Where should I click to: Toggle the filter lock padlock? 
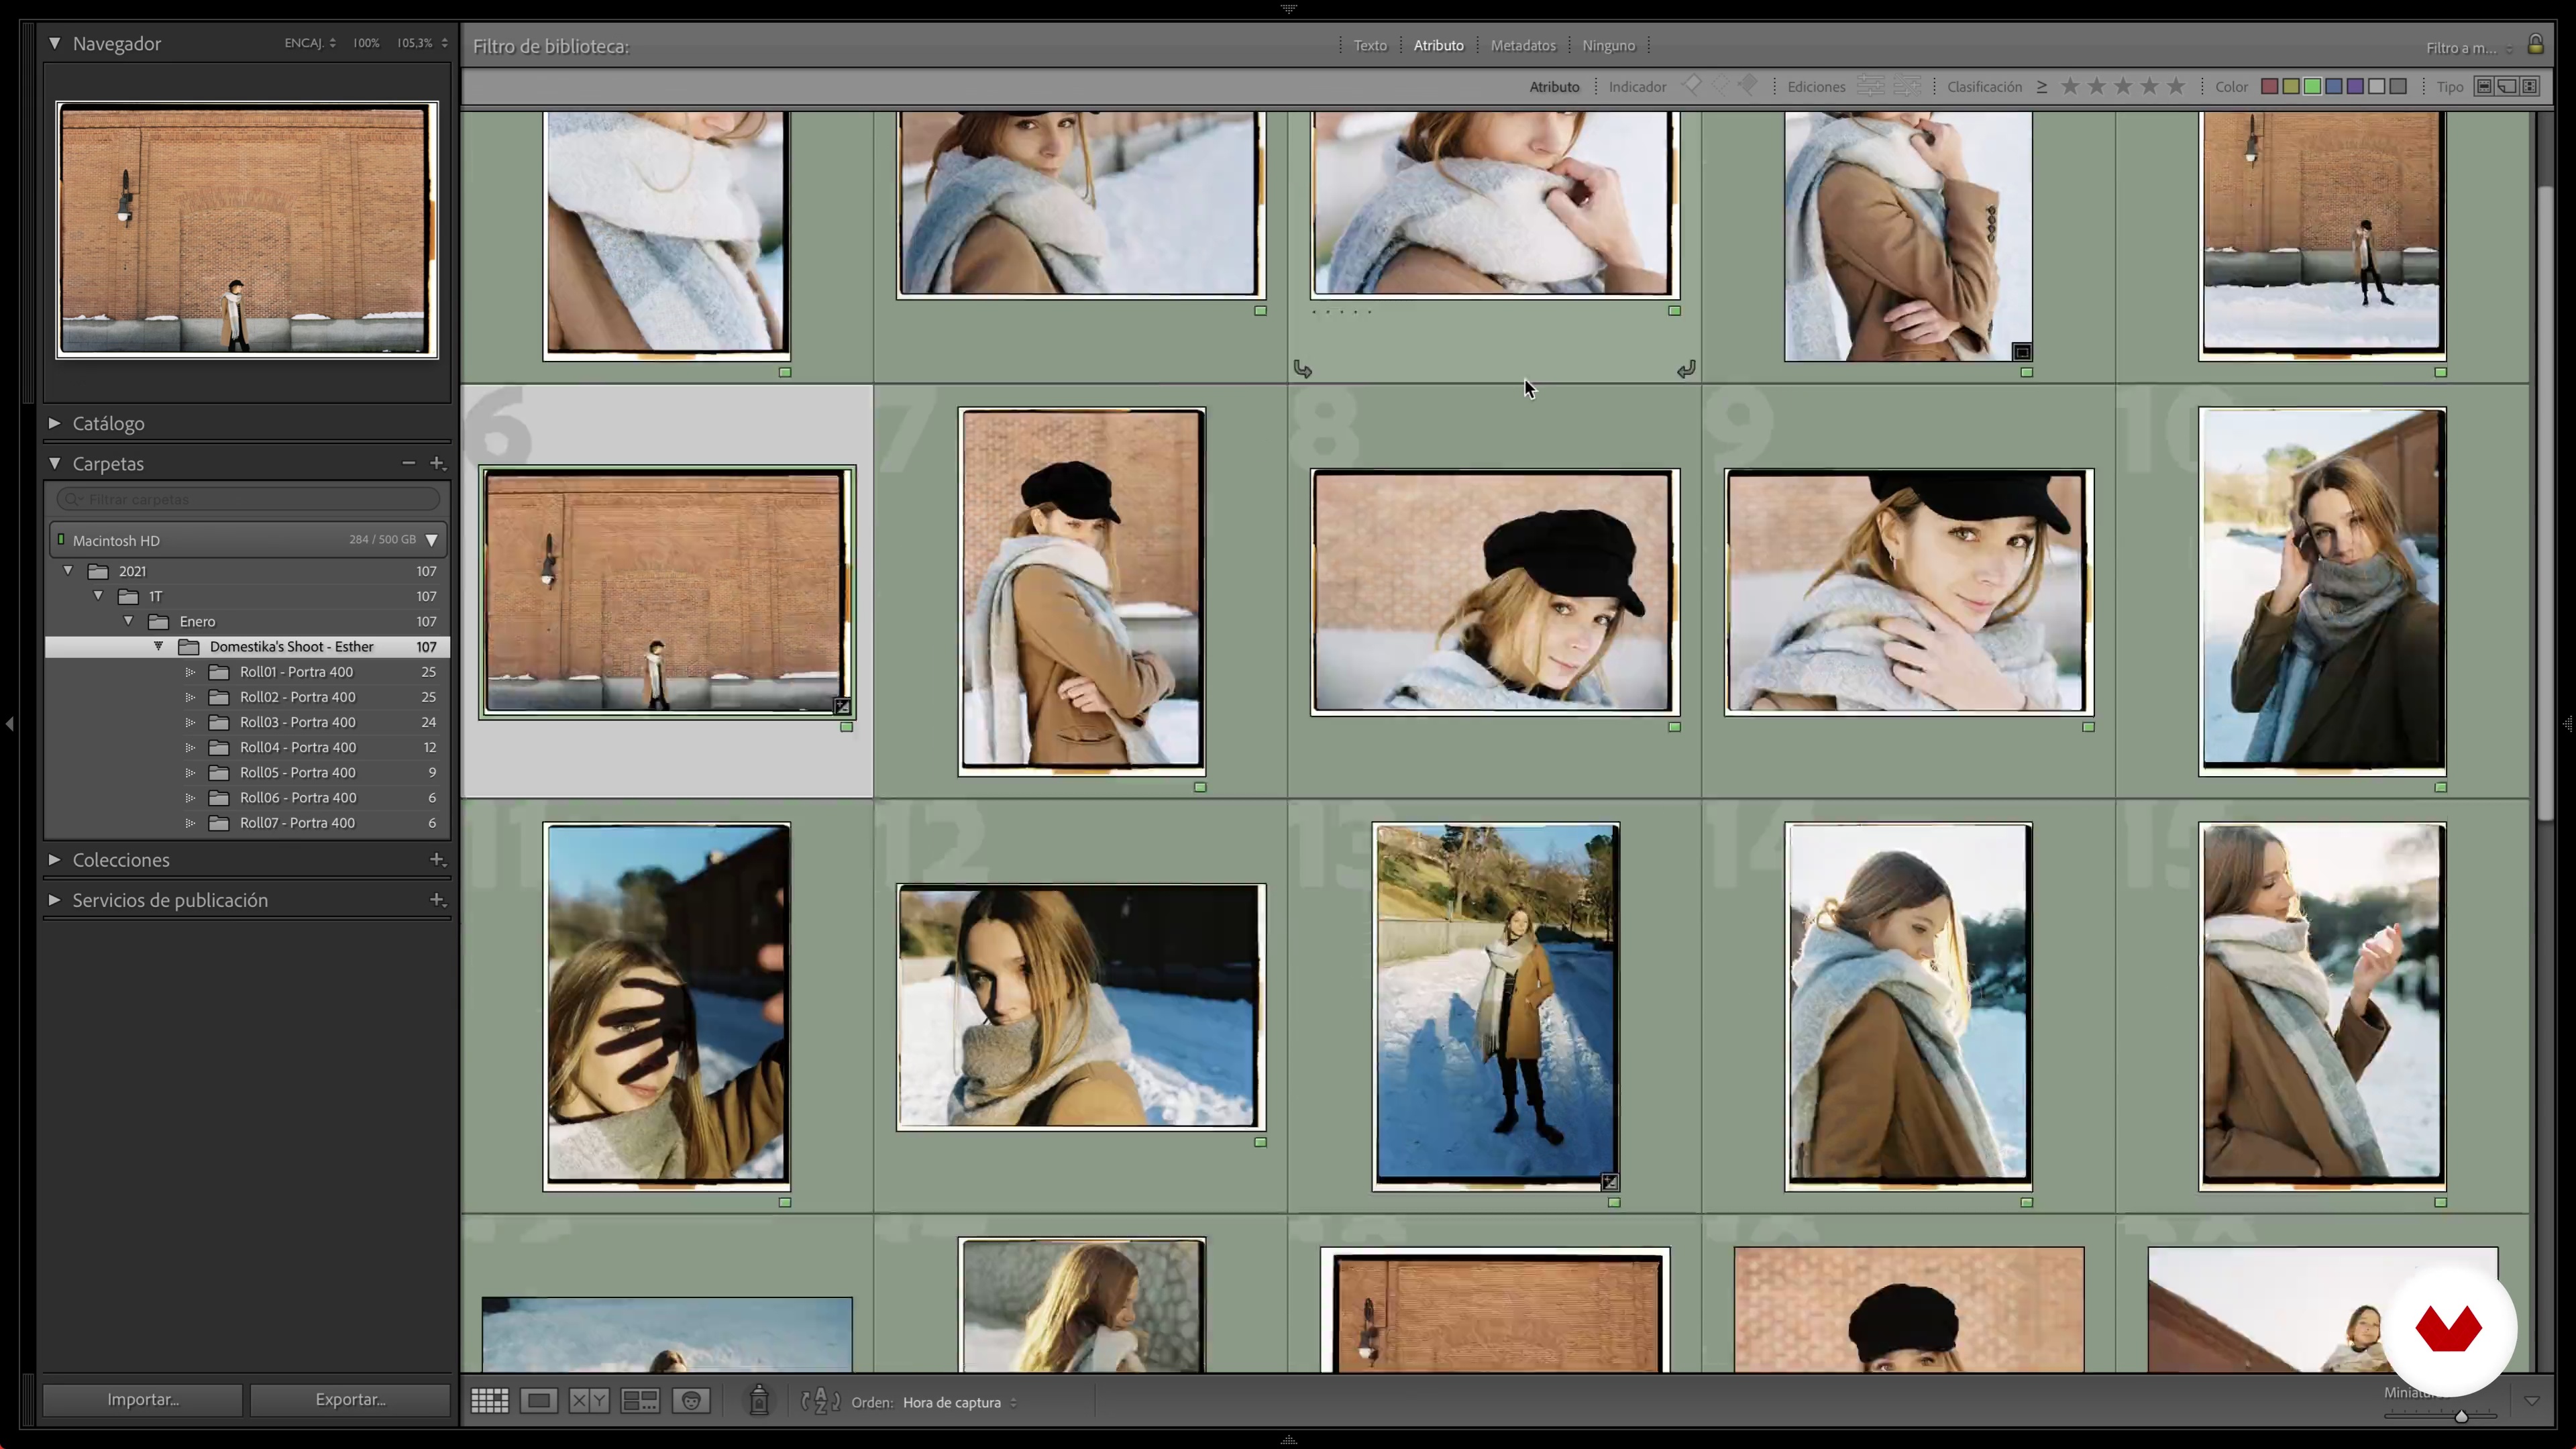(2535, 45)
